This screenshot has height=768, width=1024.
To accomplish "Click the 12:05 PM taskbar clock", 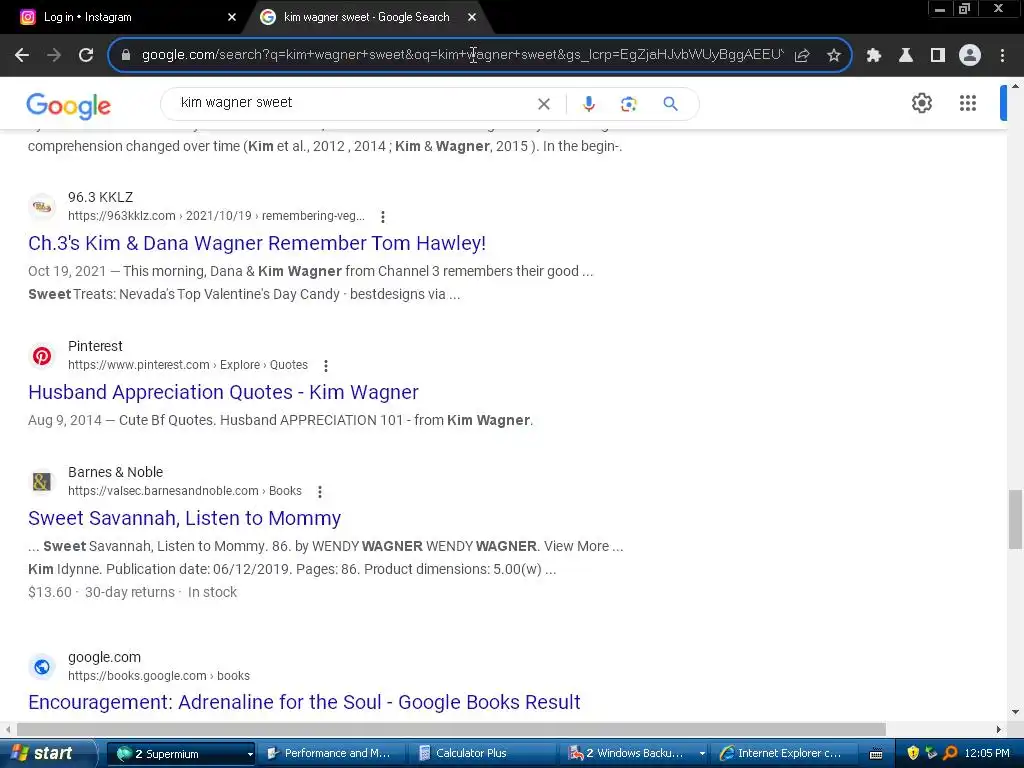I will (987, 753).
